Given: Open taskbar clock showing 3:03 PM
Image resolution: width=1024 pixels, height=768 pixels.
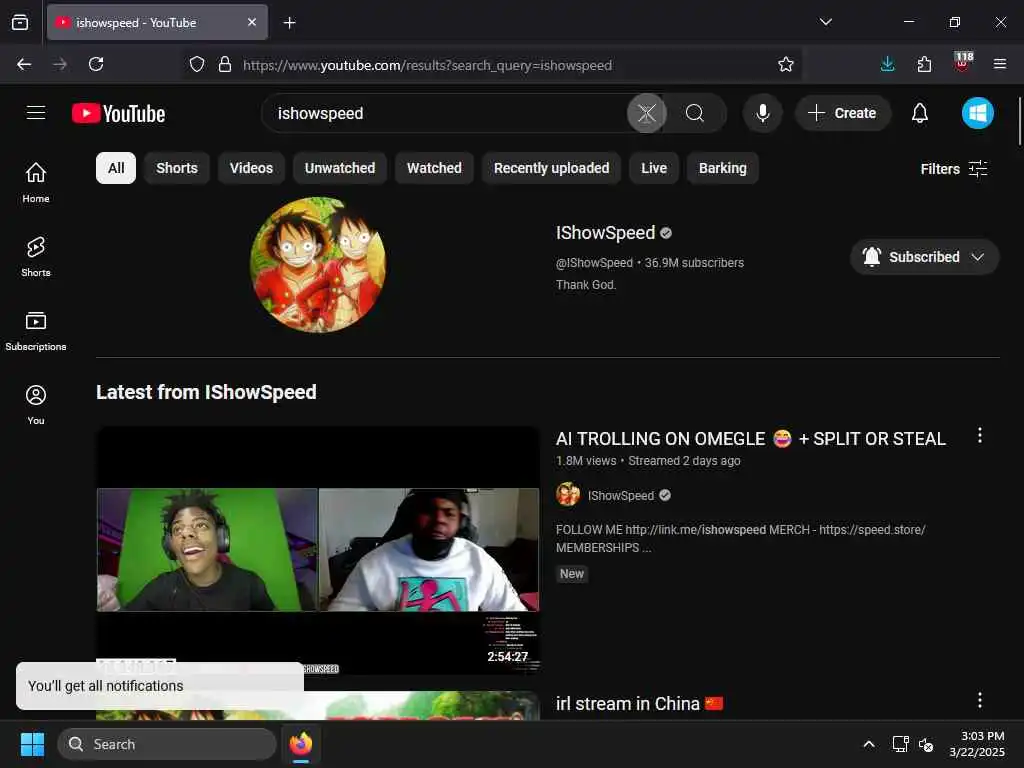Looking at the screenshot, I should pyautogui.click(x=977, y=744).
